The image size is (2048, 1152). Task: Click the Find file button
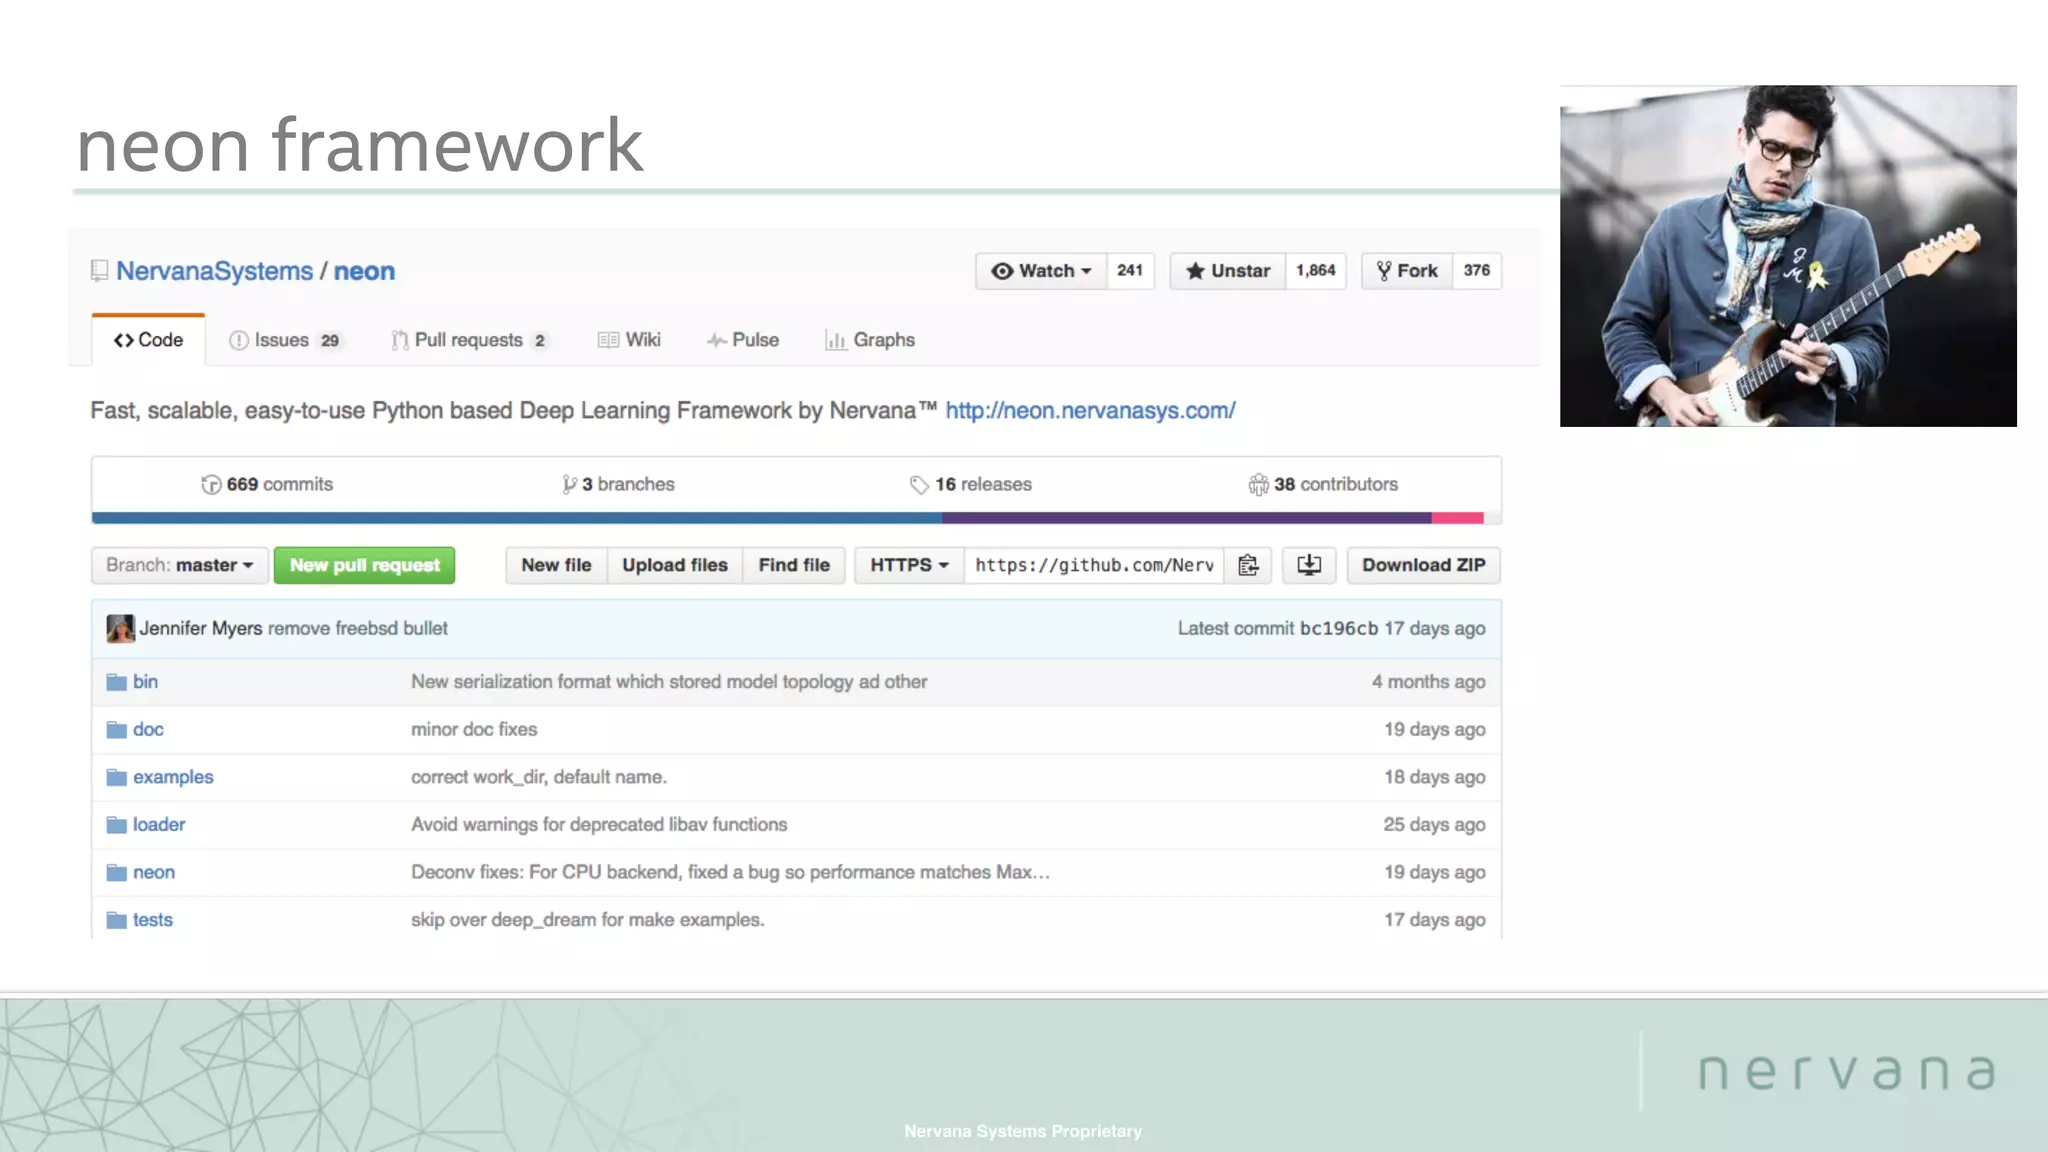pyautogui.click(x=794, y=565)
